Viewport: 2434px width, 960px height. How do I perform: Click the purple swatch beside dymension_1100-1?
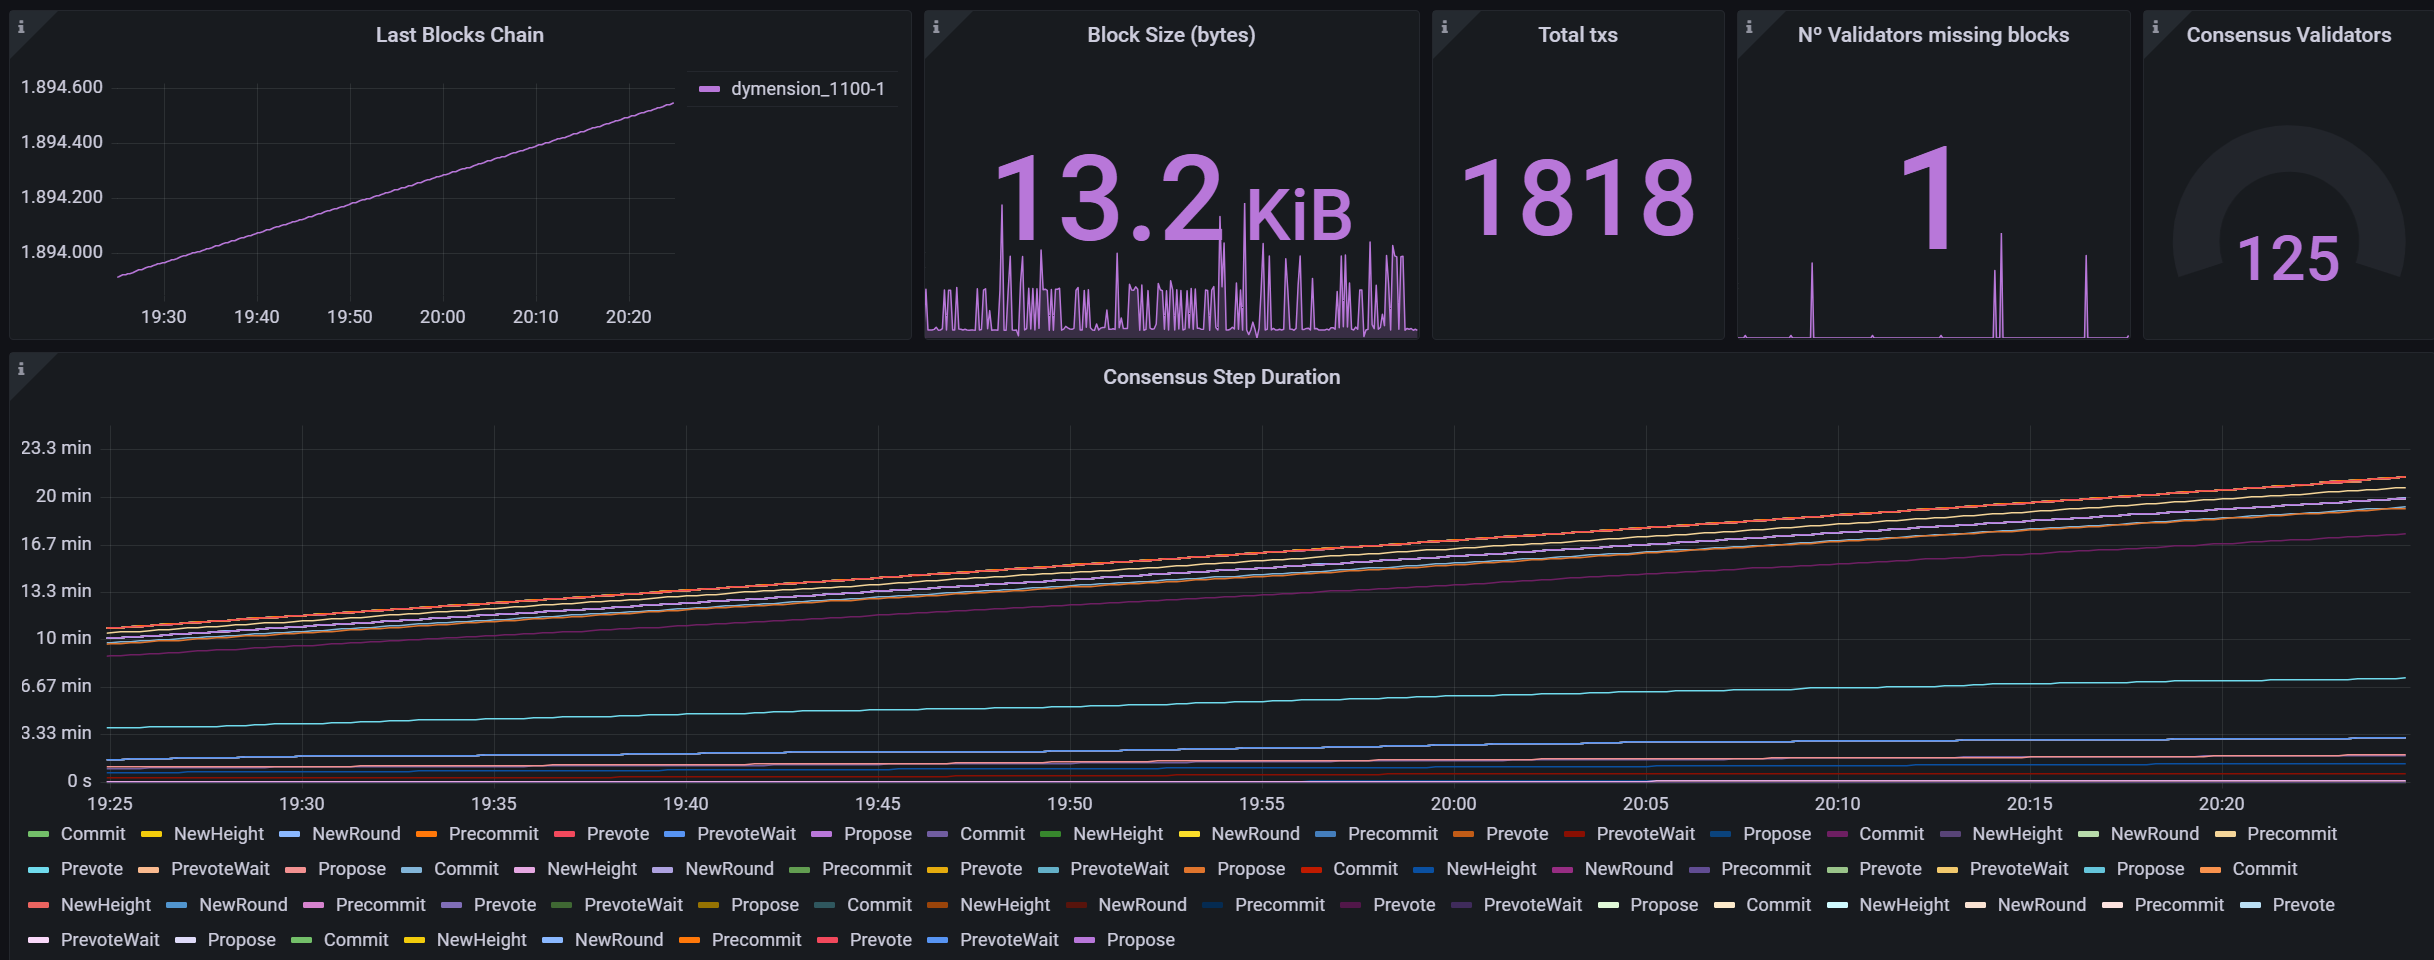tap(709, 89)
